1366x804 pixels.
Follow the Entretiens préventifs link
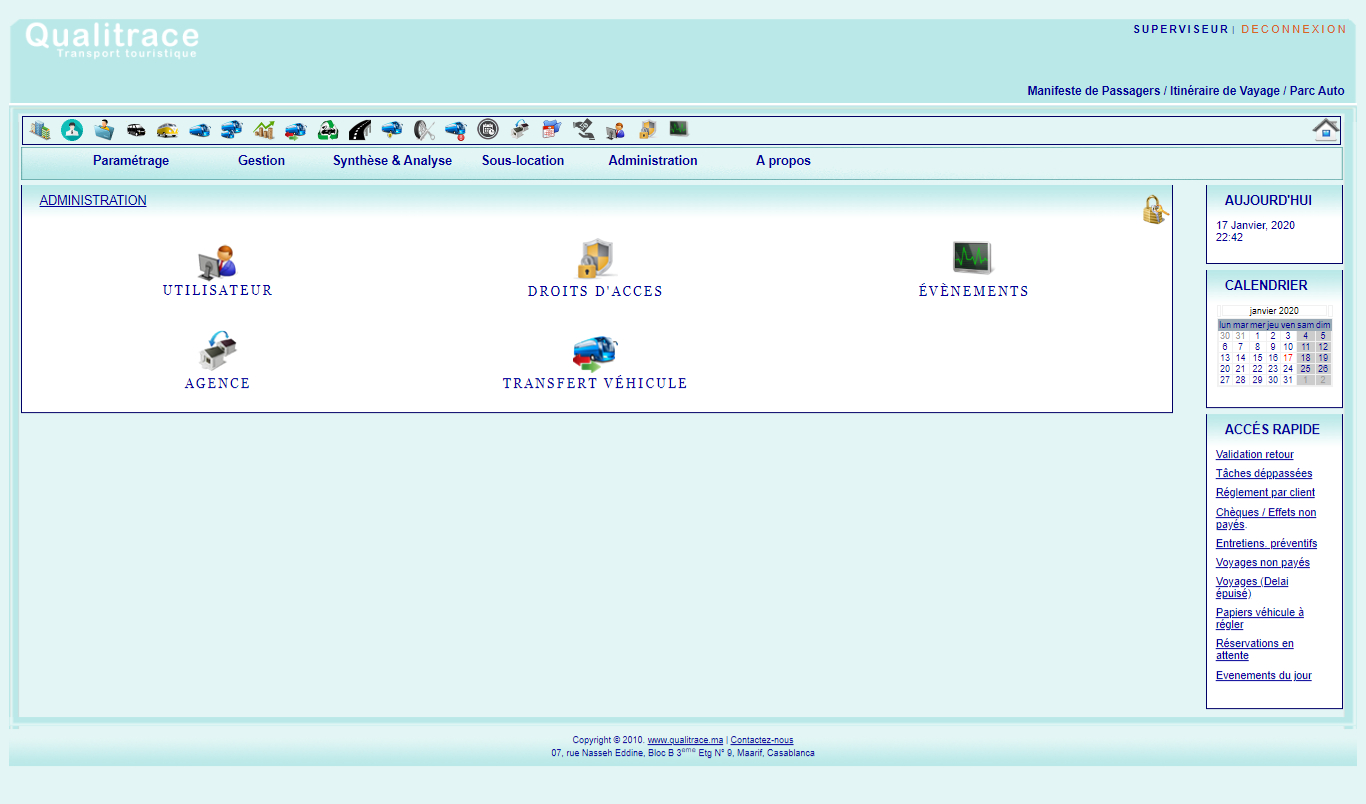1266,544
